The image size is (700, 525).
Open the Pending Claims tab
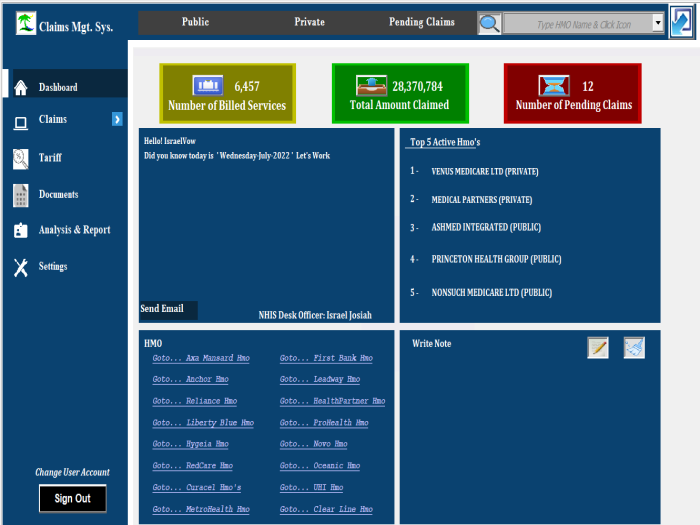pyautogui.click(x=421, y=22)
